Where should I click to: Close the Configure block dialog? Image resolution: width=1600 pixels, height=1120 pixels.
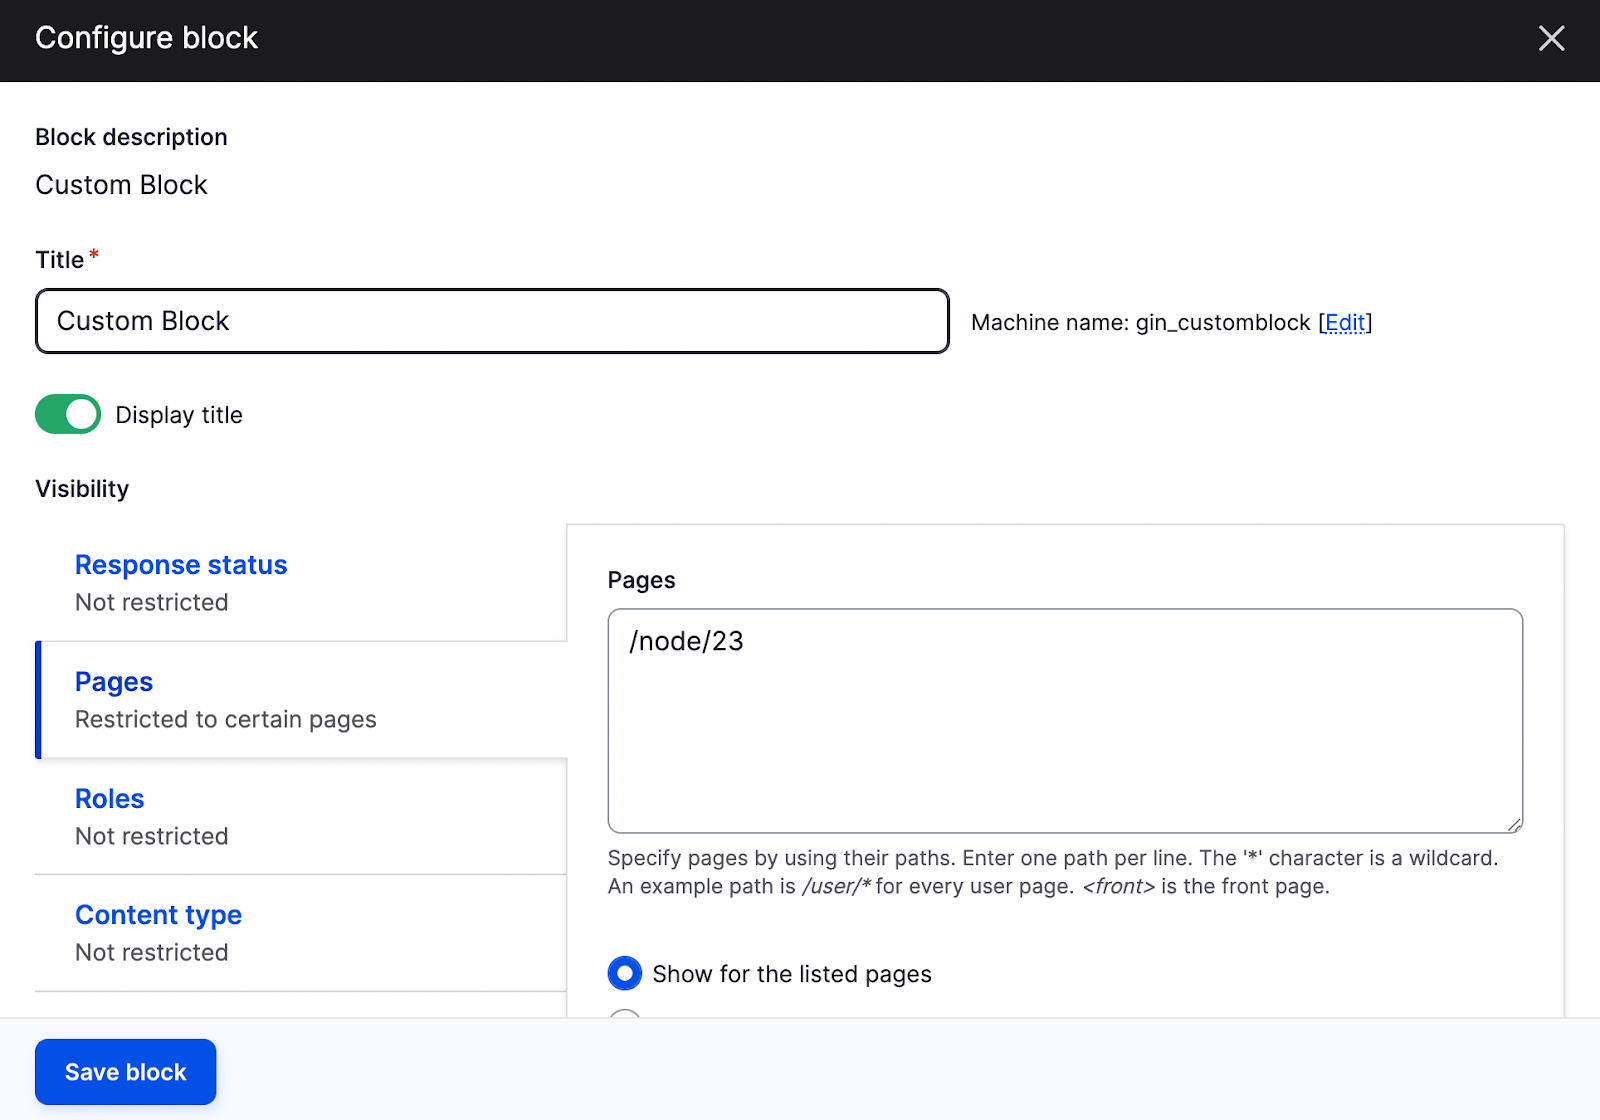(1551, 39)
